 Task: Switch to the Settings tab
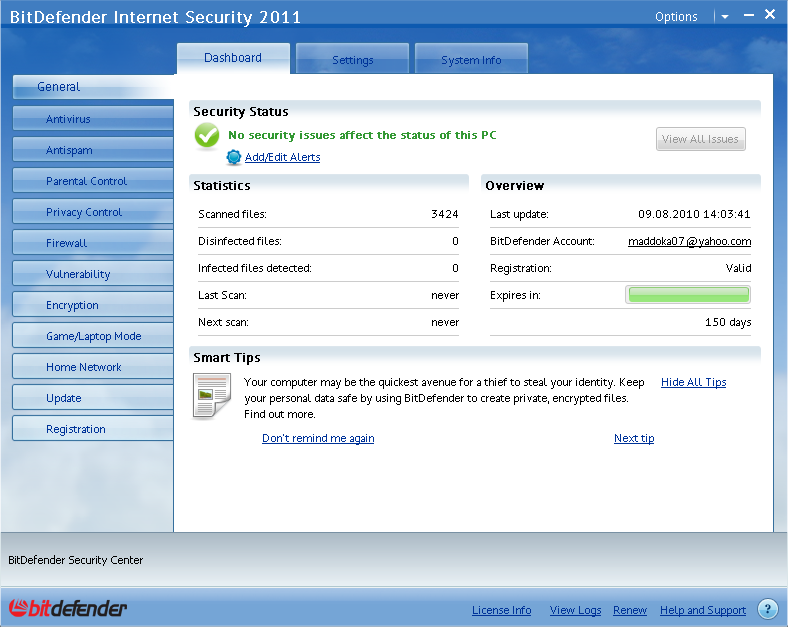(x=352, y=60)
